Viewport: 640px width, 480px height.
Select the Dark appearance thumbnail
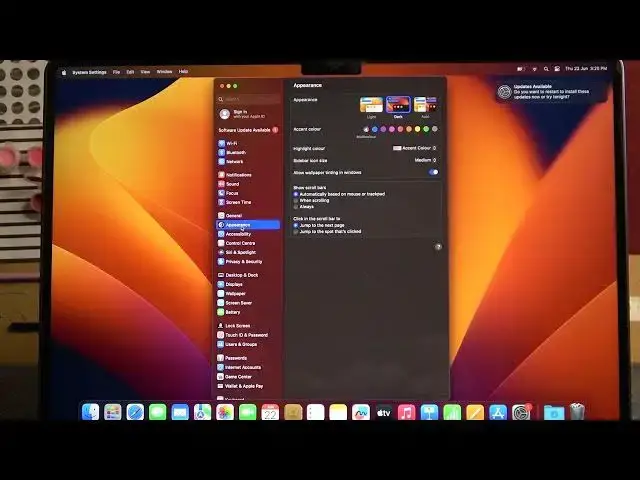tap(398, 105)
